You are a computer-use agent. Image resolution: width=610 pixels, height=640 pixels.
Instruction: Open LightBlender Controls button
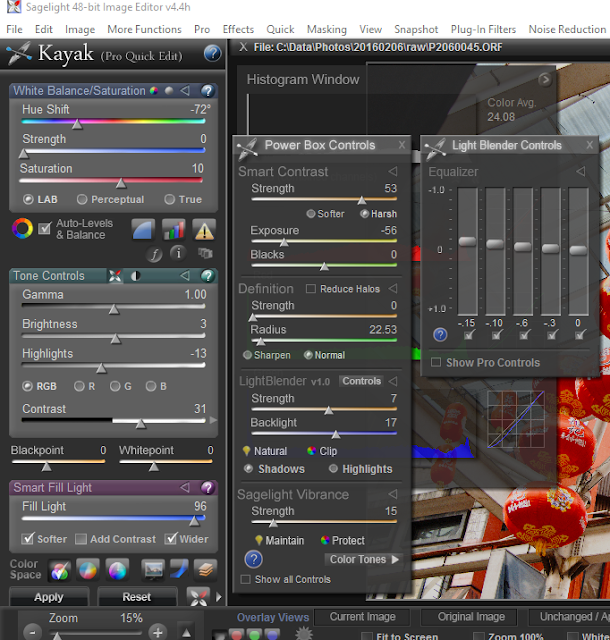click(x=361, y=381)
